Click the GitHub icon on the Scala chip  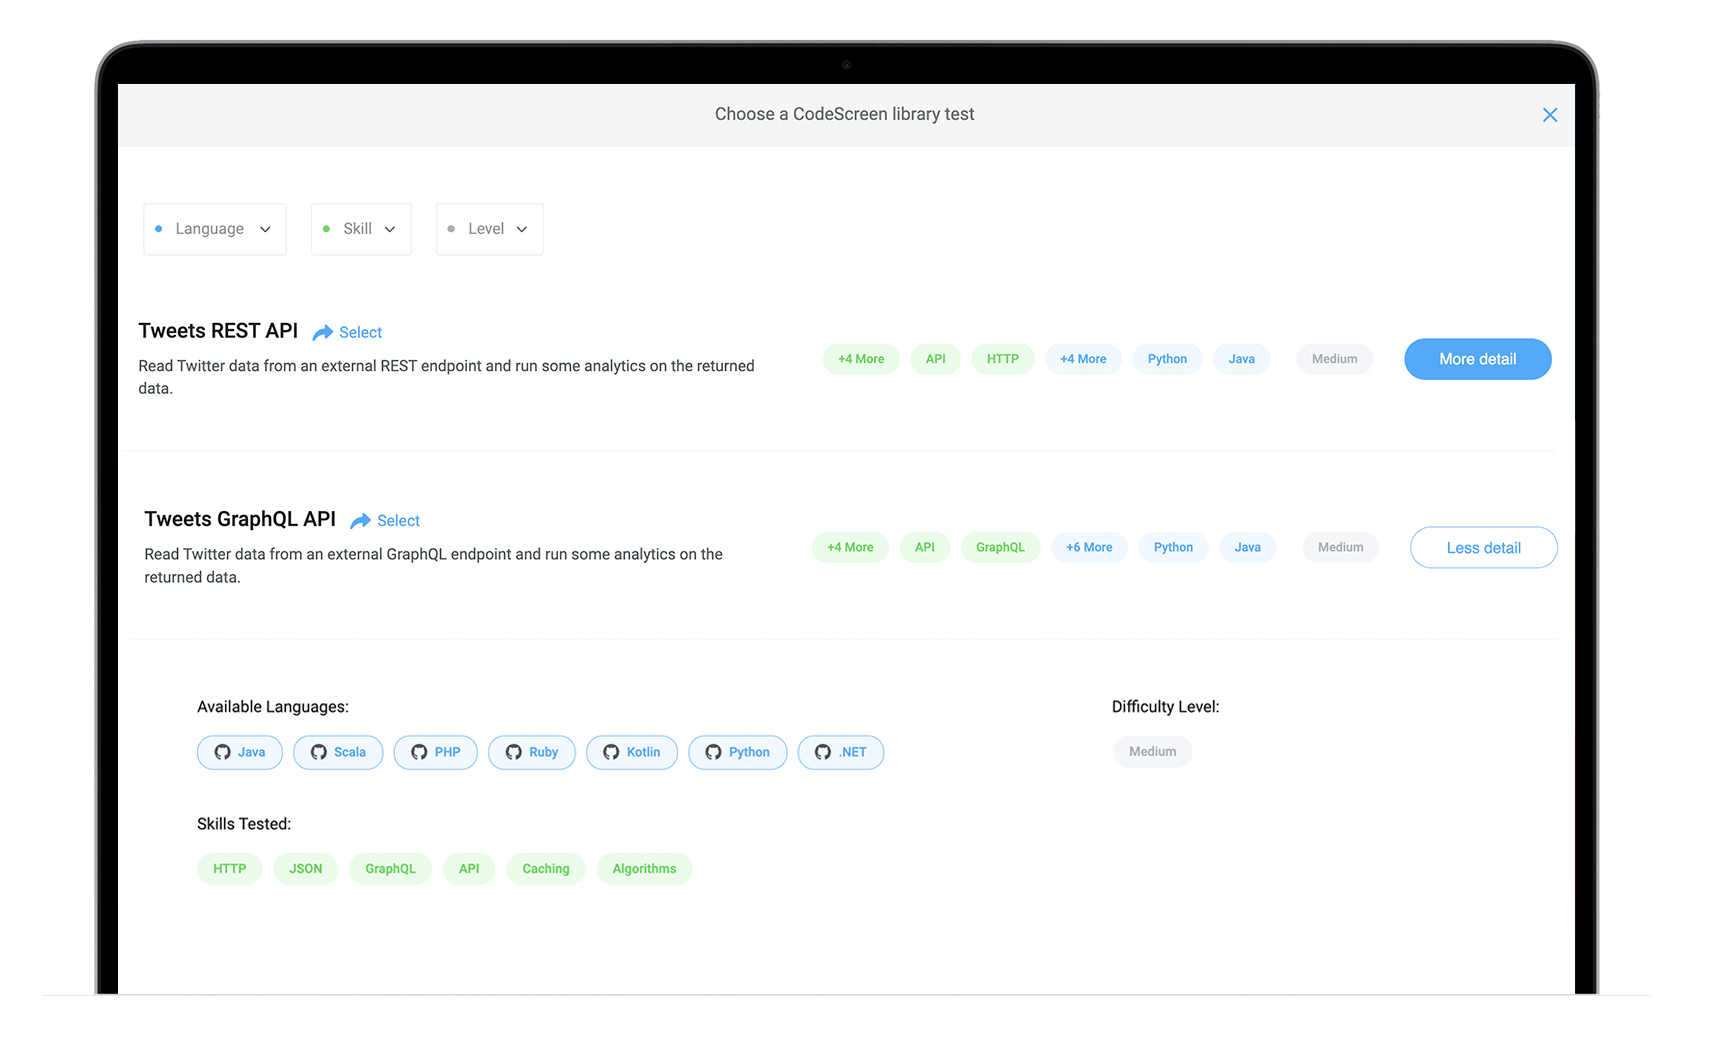[x=319, y=752]
